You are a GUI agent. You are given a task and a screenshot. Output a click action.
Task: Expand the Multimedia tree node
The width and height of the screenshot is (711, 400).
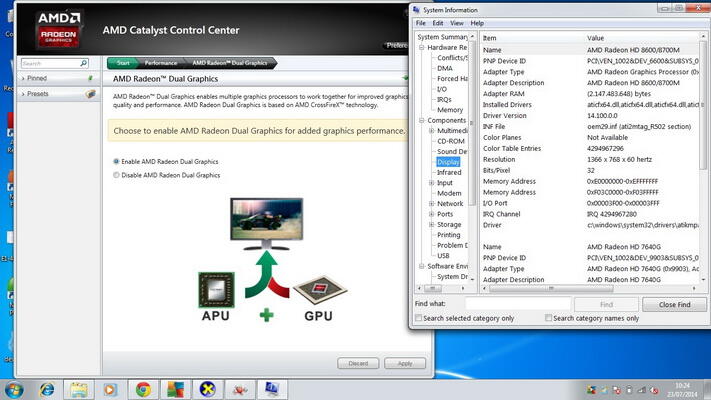pos(432,131)
